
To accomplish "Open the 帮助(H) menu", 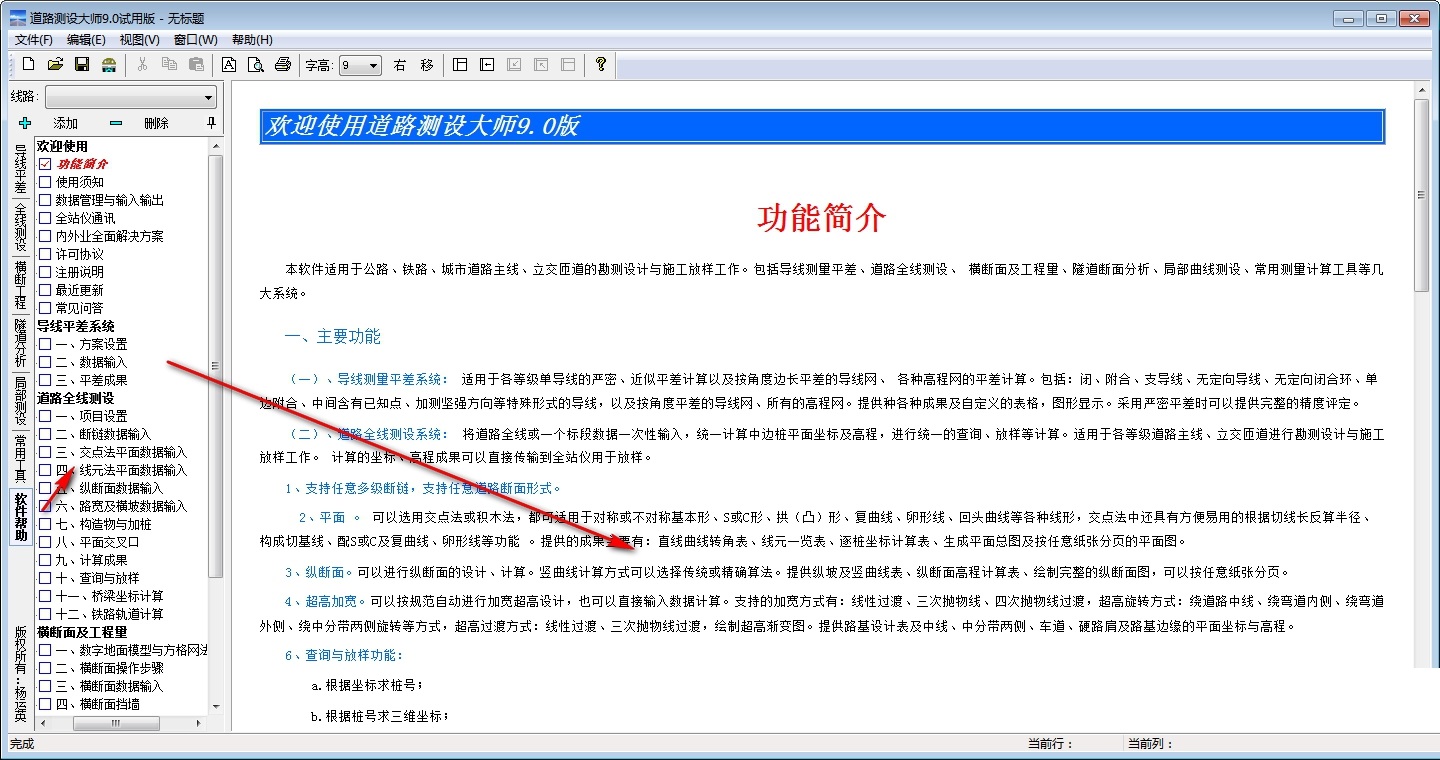I will (x=252, y=39).
